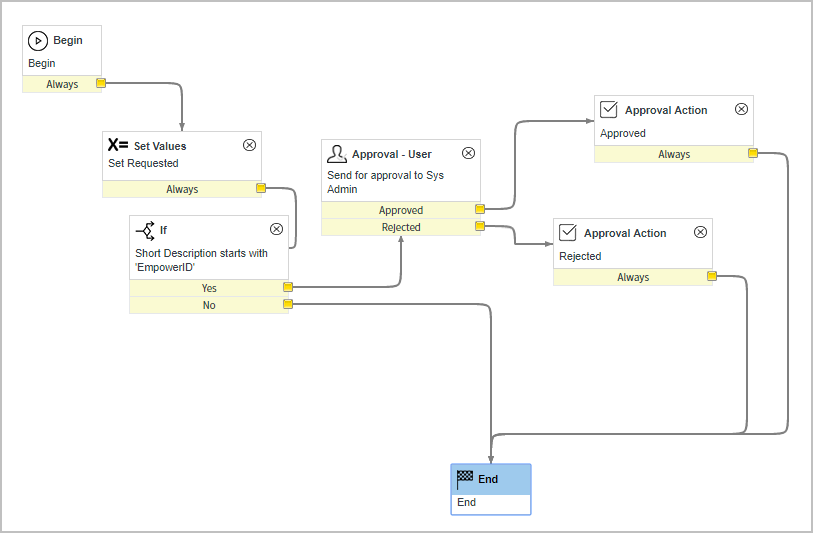
Task: Click the Rejected output connector on Approval - User
Action: tap(480, 227)
